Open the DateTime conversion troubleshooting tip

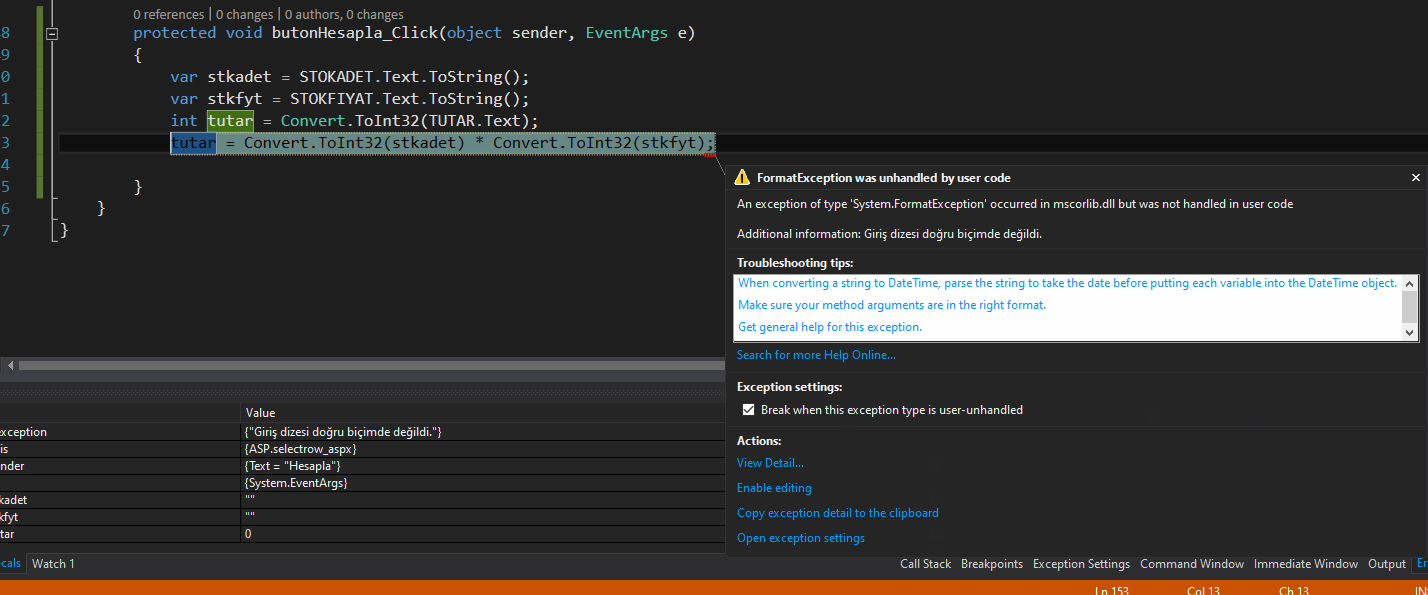click(x=1067, y=283)
